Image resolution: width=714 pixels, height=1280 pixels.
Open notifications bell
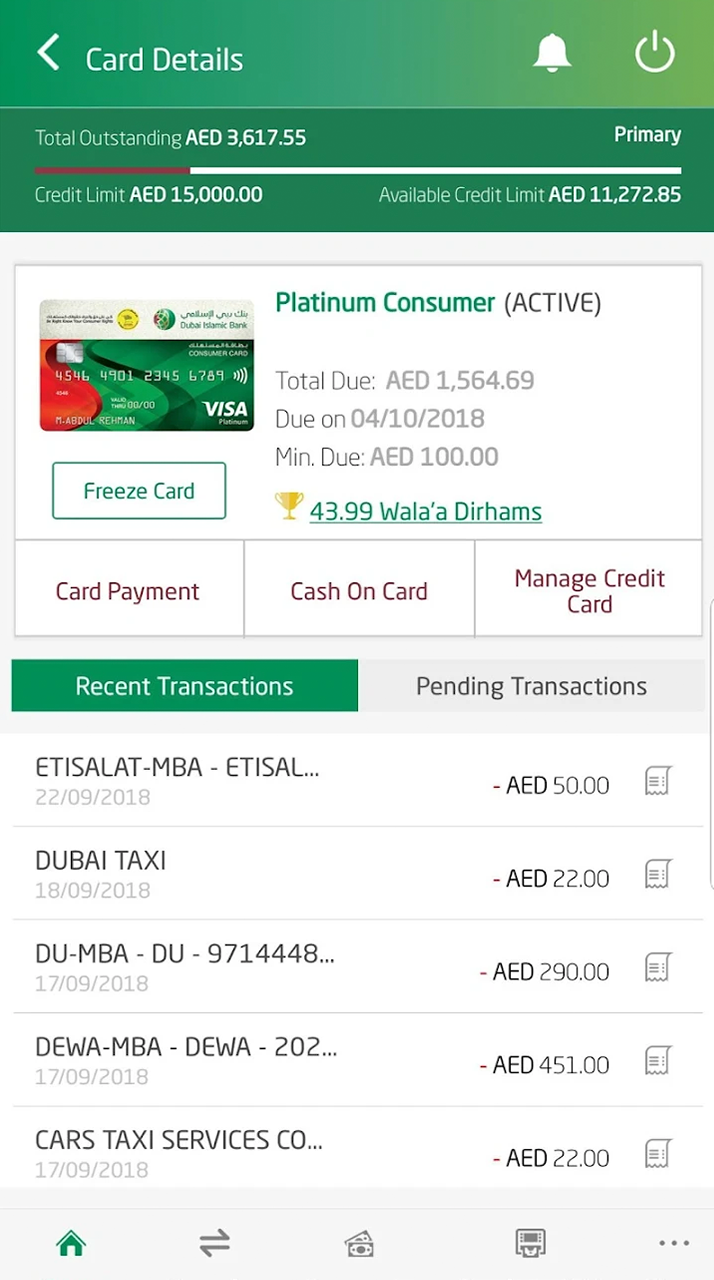tap(552, 53)
